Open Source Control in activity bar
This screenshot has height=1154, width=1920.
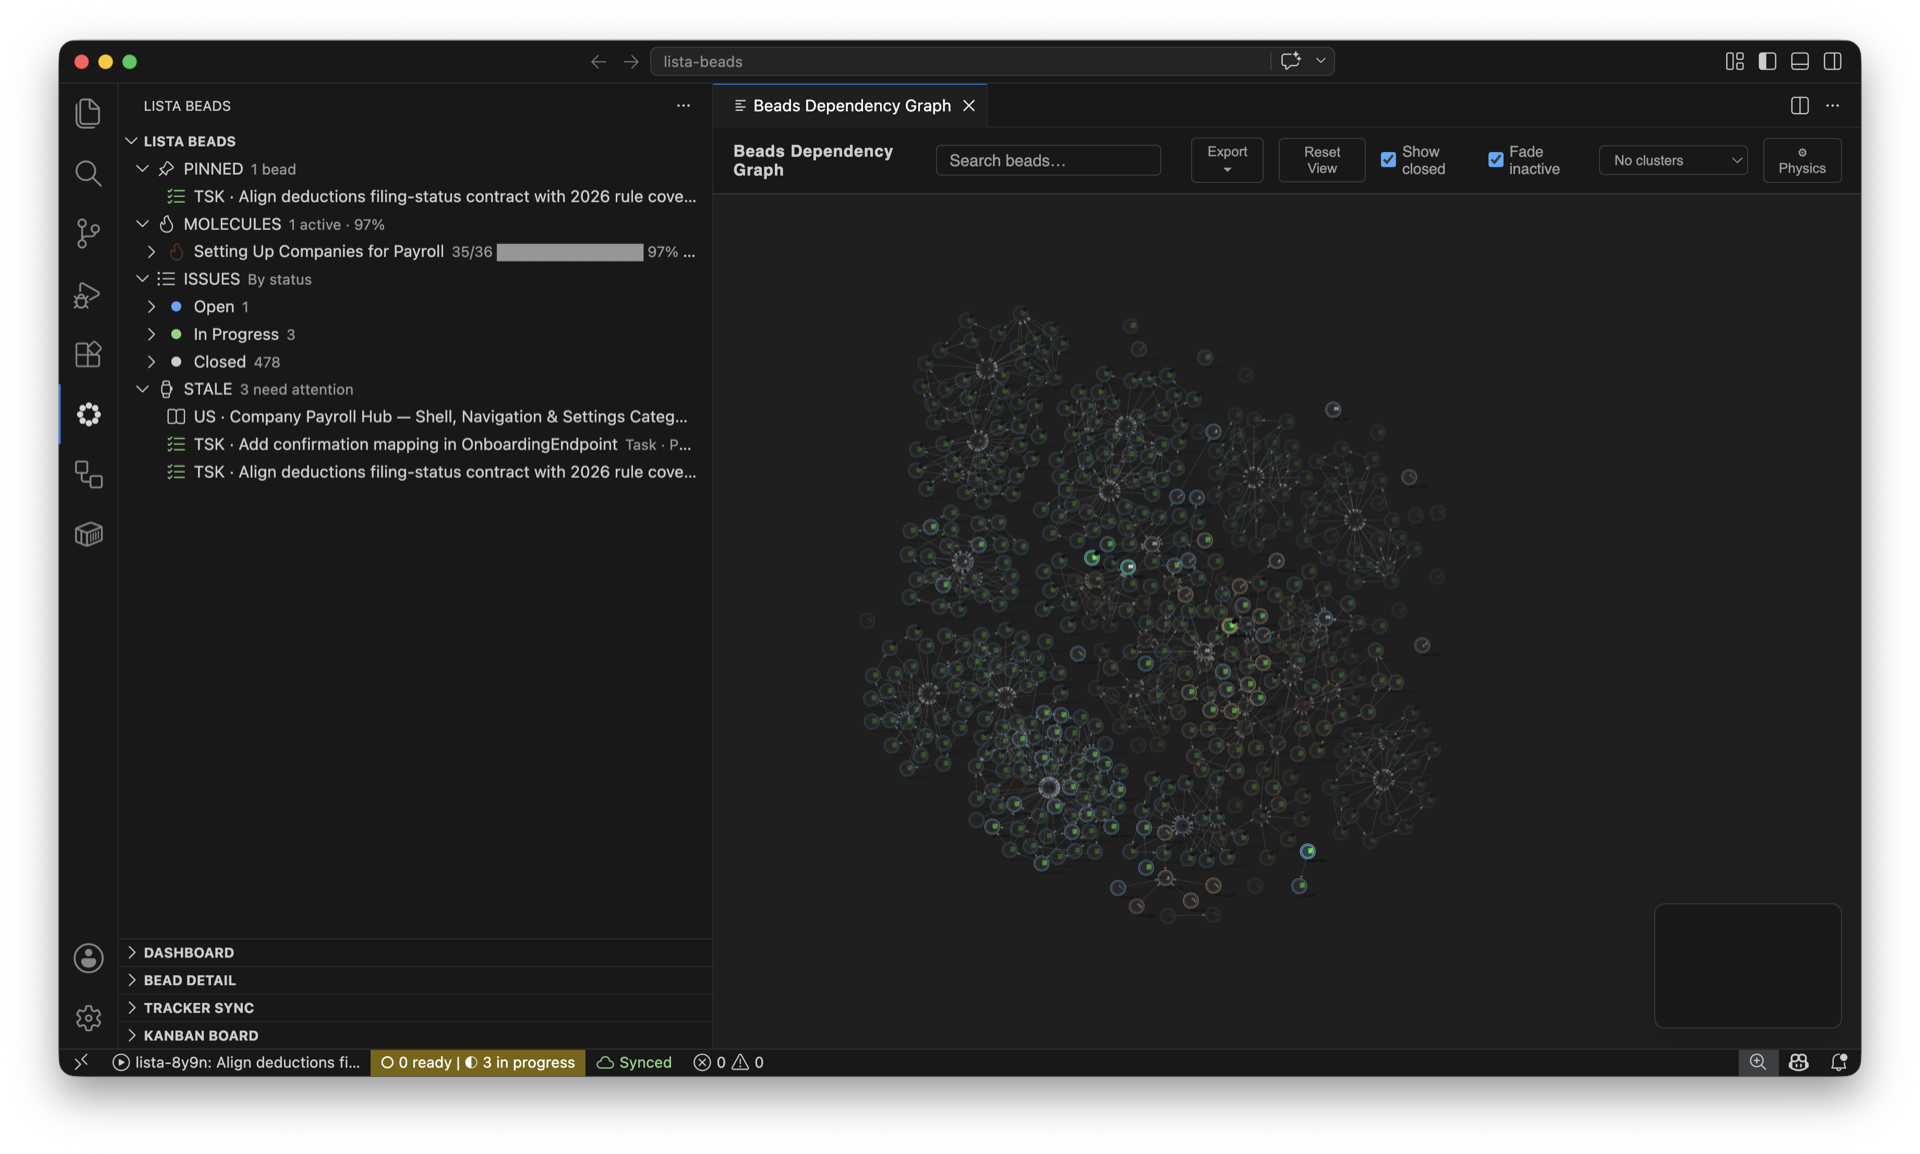[88, 233]
